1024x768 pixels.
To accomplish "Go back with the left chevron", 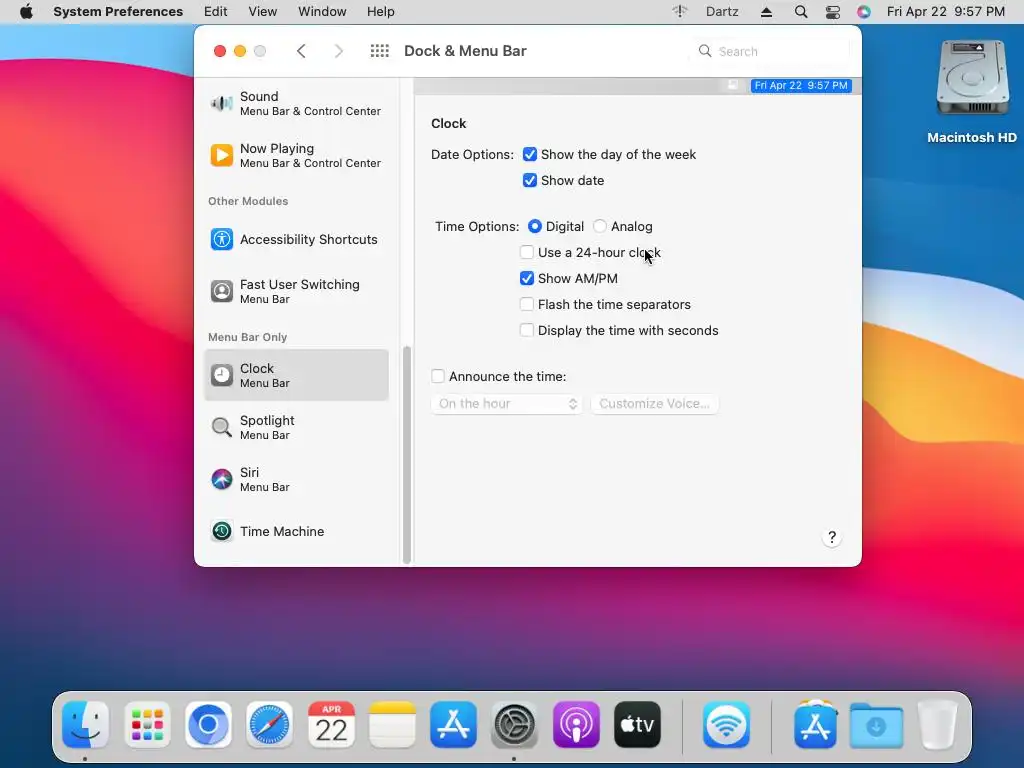I will [301, 51].
